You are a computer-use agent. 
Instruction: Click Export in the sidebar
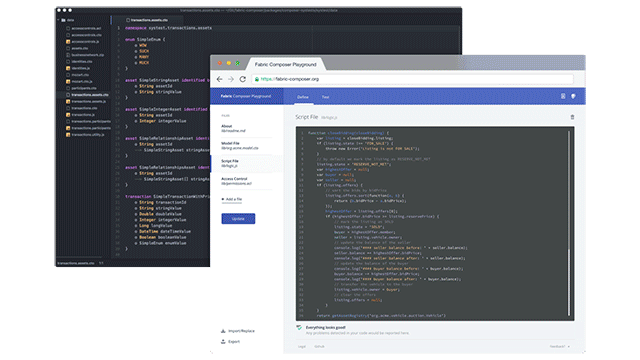click(234, 342)
